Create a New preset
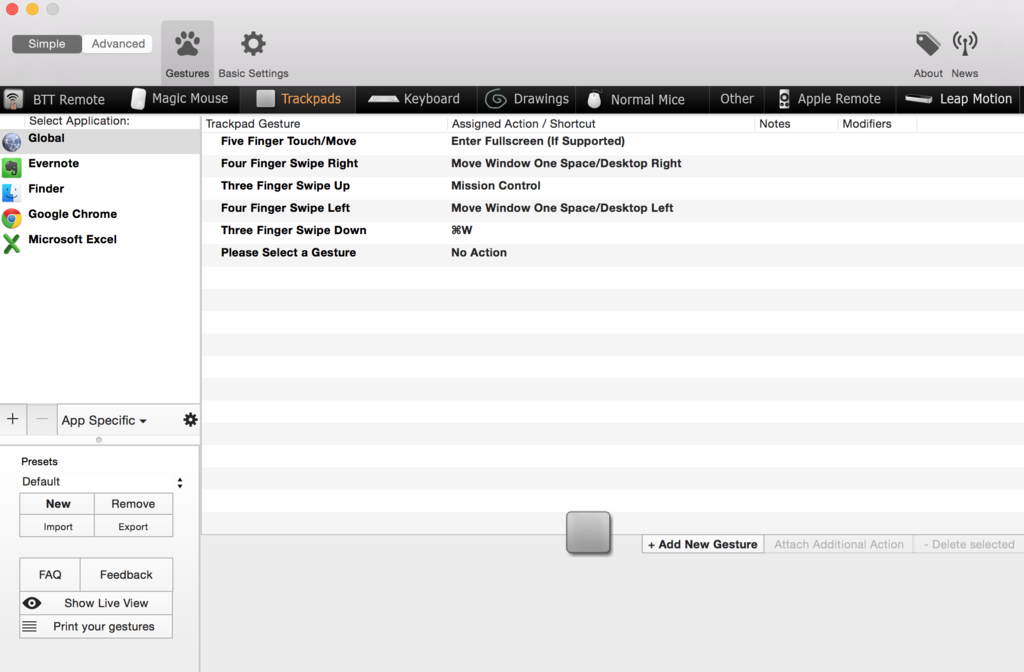Screen dimensions: 1024x672 [x=57, y=504]
